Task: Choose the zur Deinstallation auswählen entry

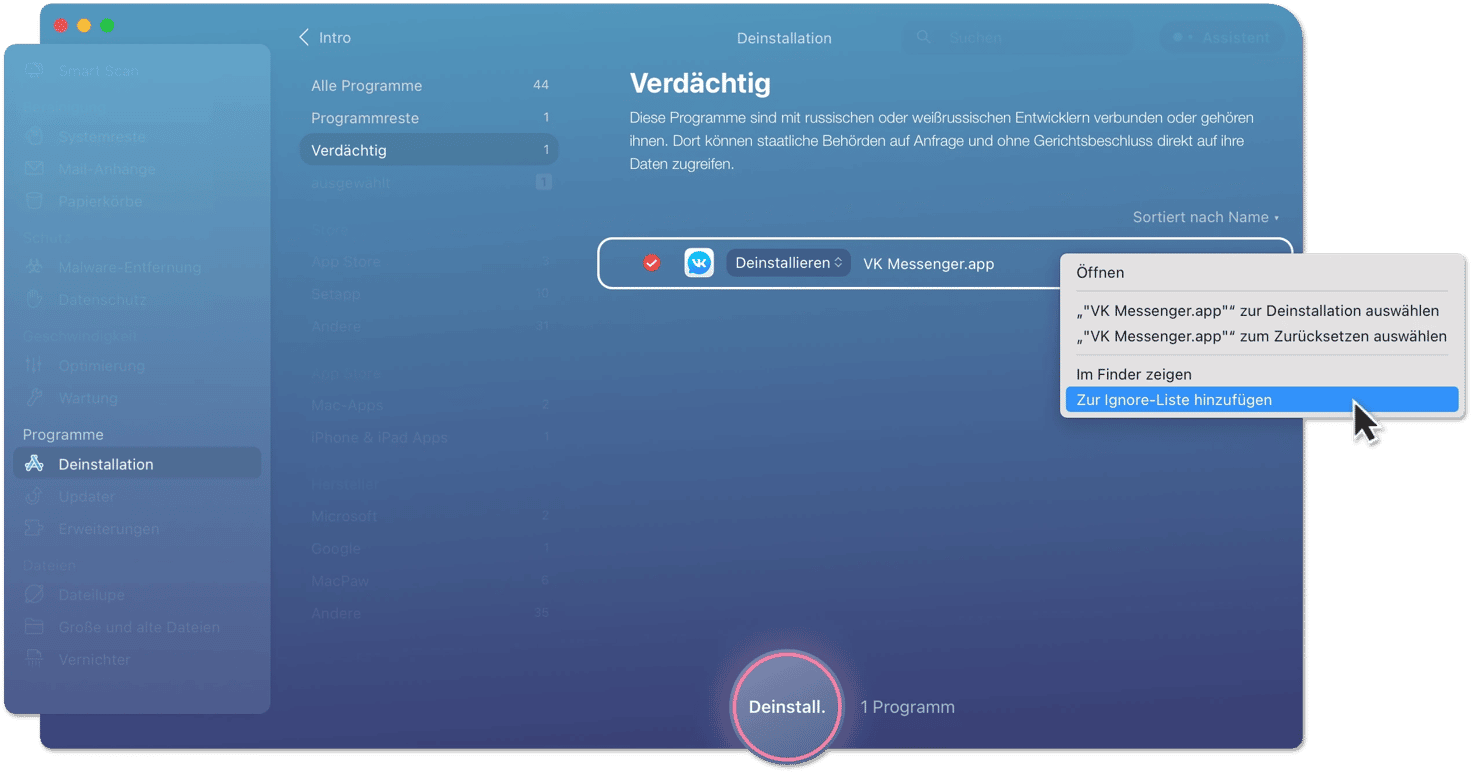Action: (1262, 310)
